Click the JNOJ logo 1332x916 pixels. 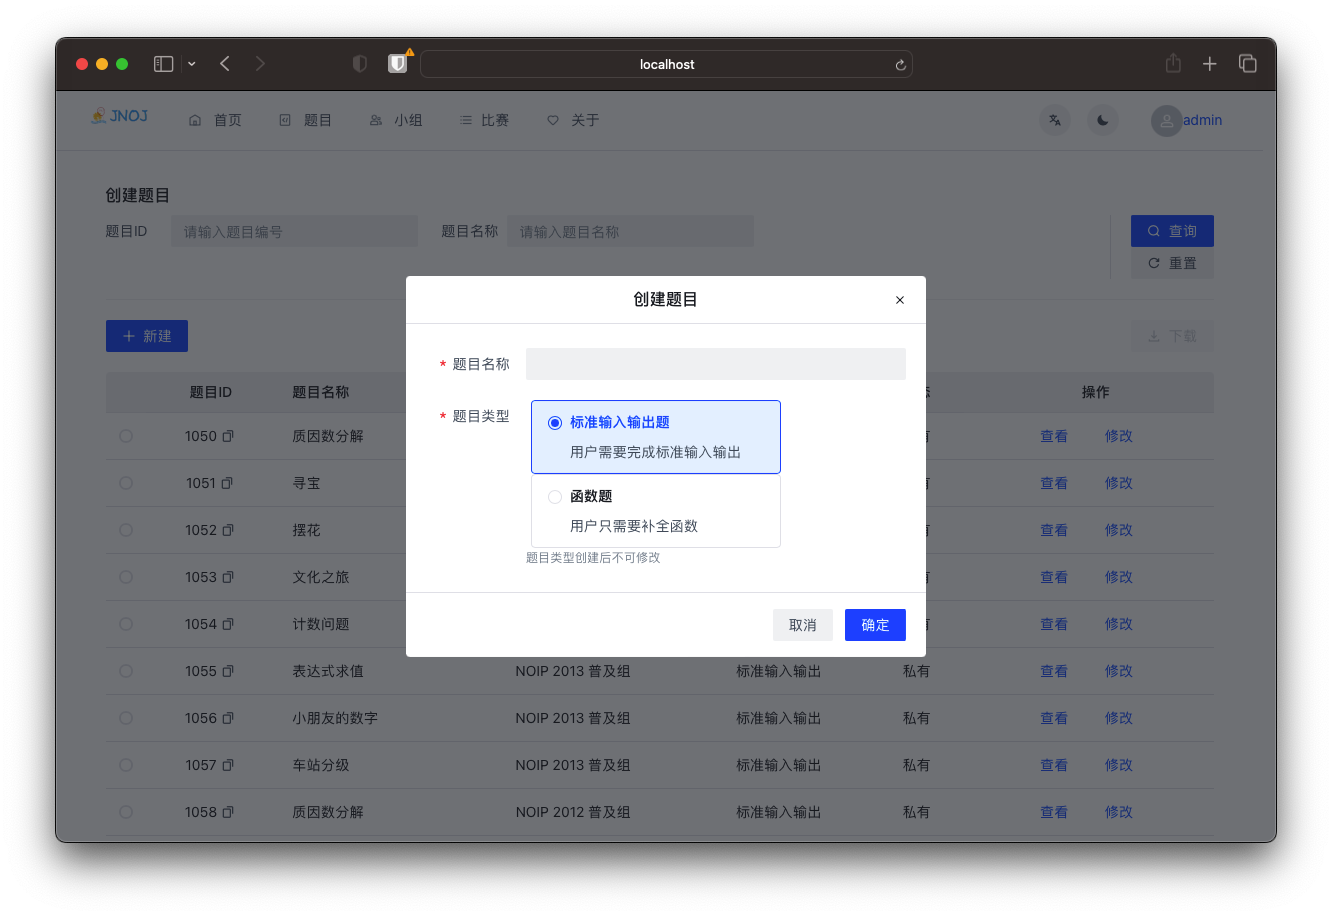(119, 116)
